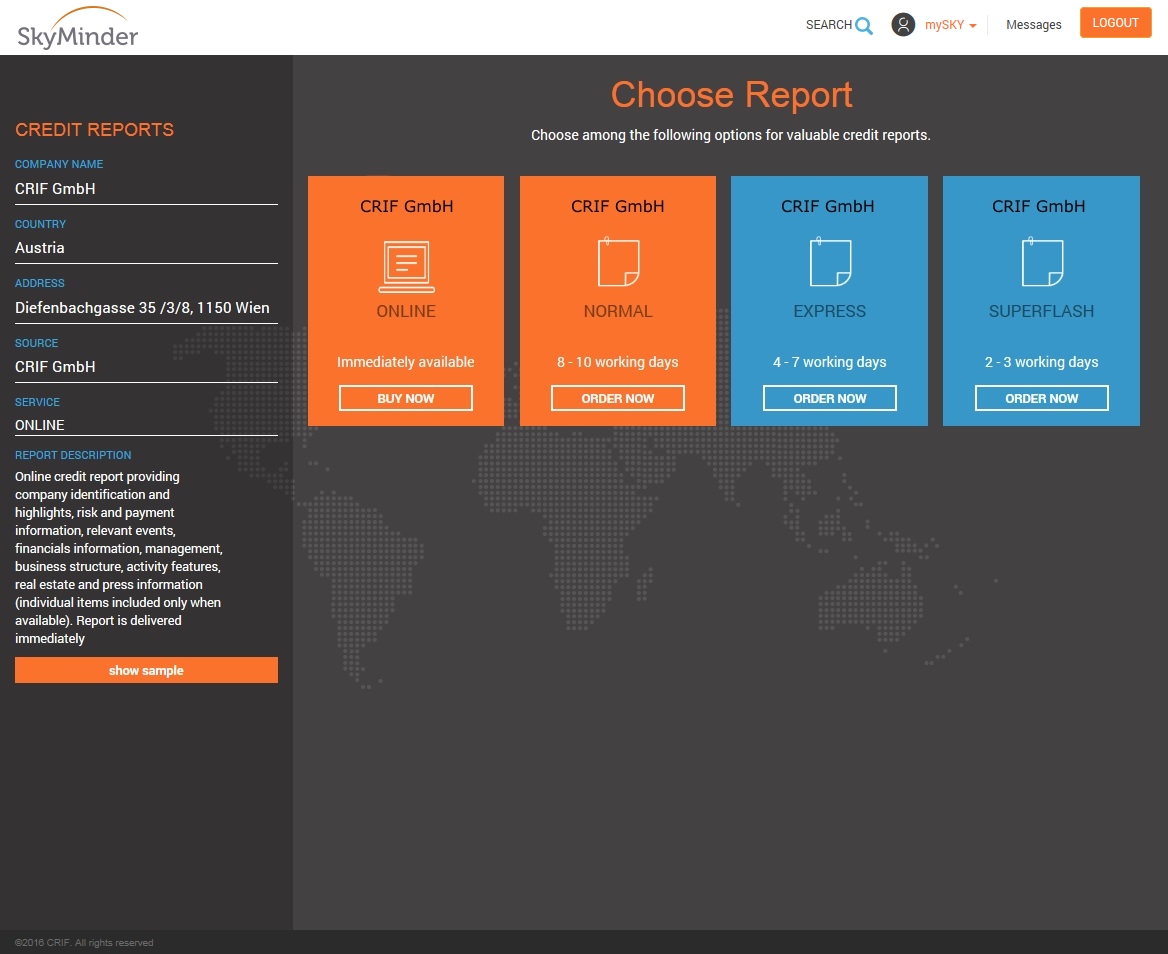Viewport: 1168px width, 954px height.
Task: Click the LOGOUT button
Action: coord(1115,22)
